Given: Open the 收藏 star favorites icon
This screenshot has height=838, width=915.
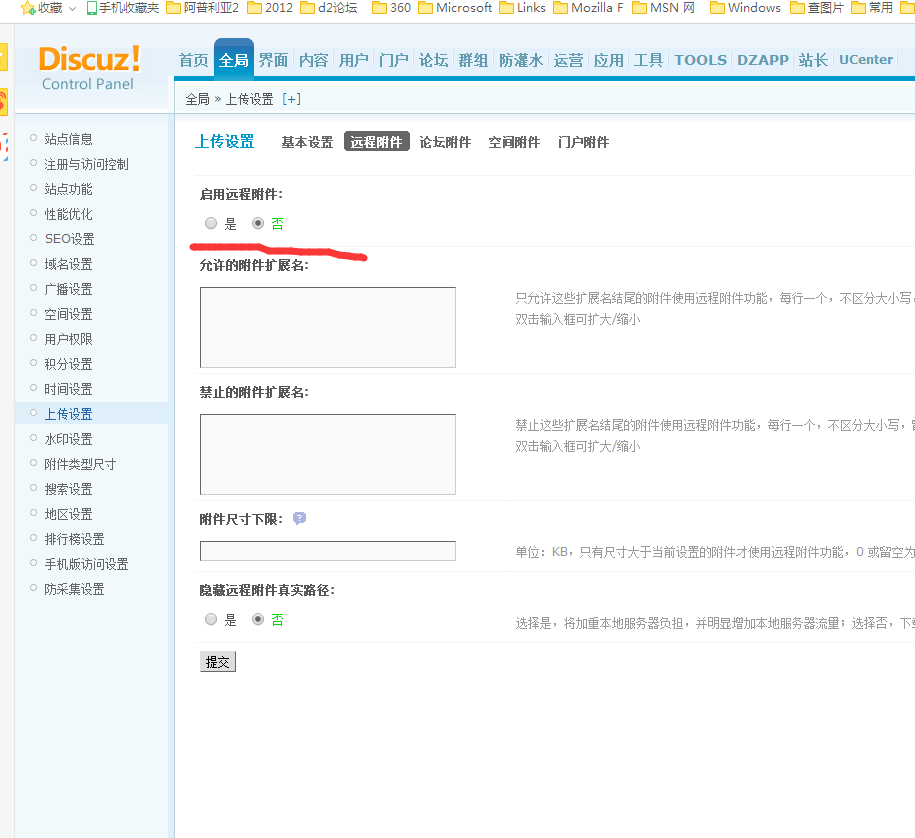Looking at the screenshot, I should [x=27, y=8].
